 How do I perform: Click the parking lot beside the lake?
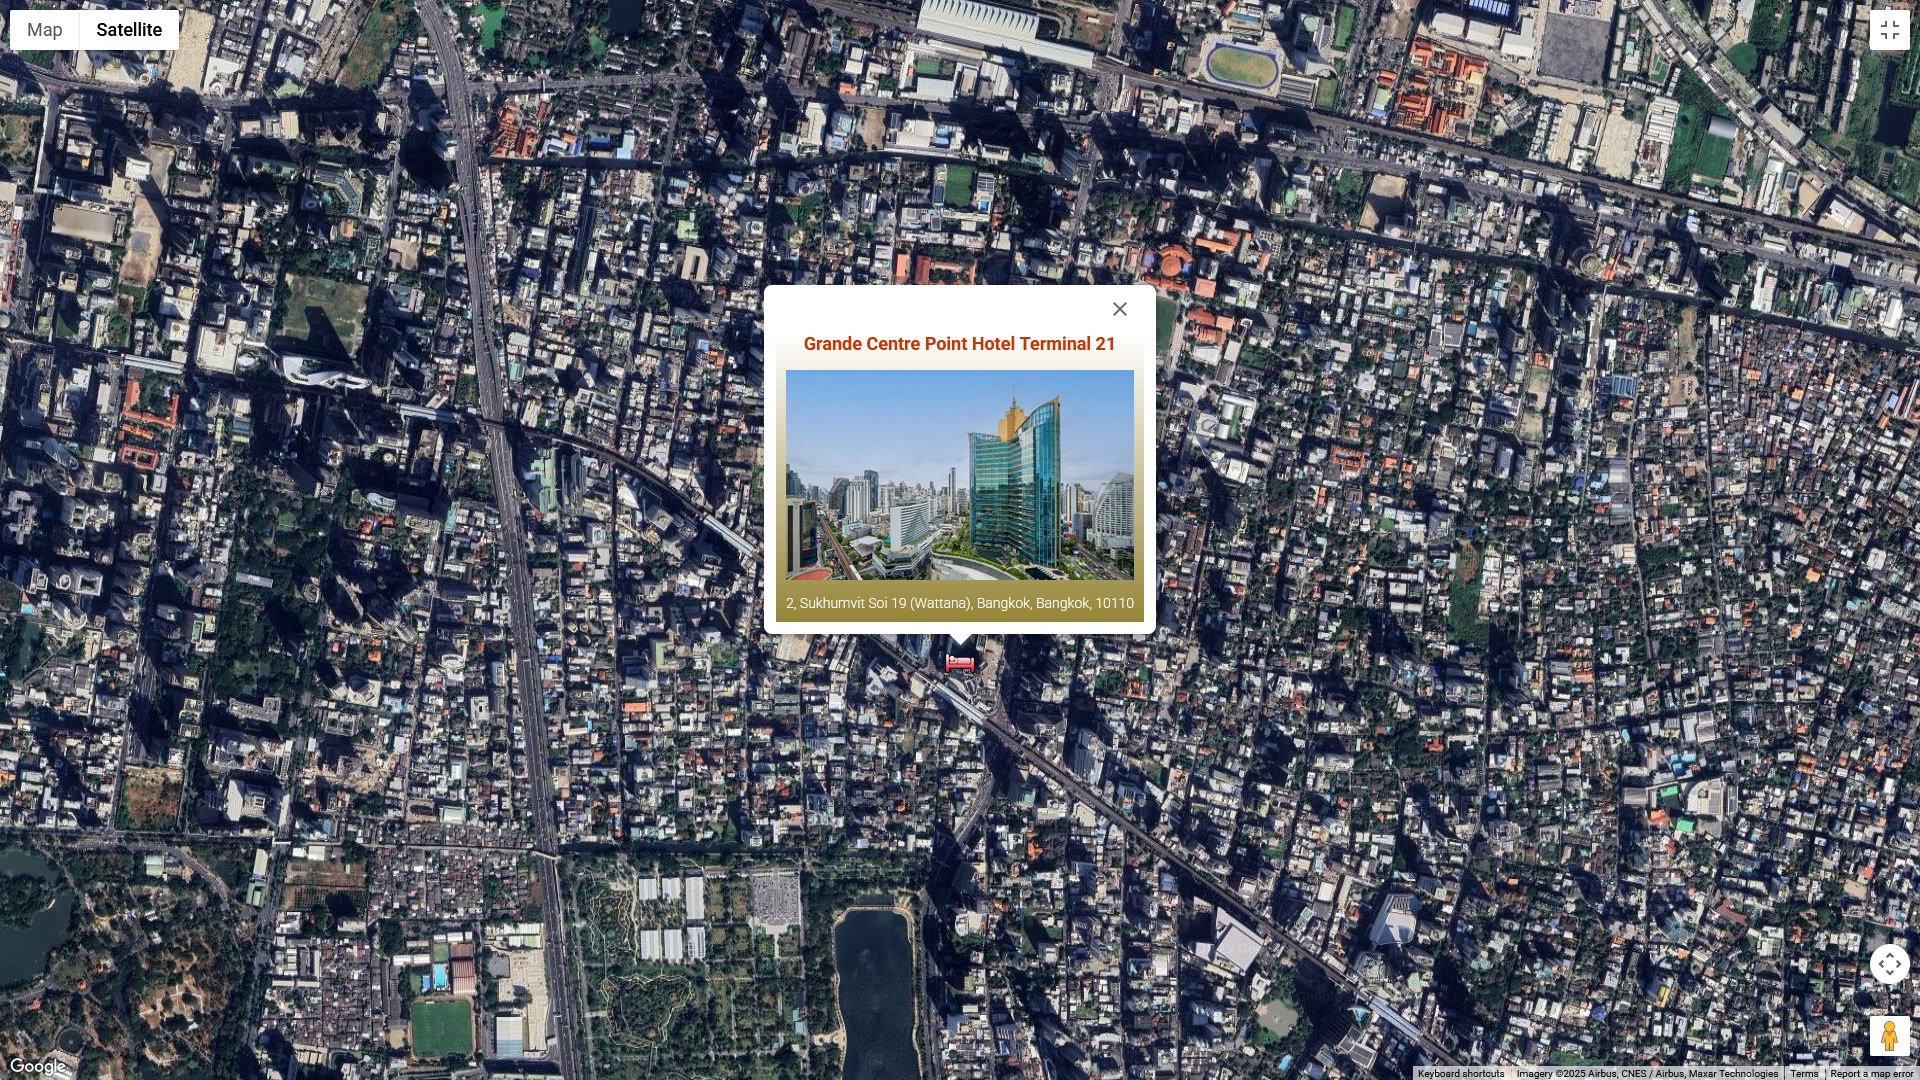[x=774, y=898]
